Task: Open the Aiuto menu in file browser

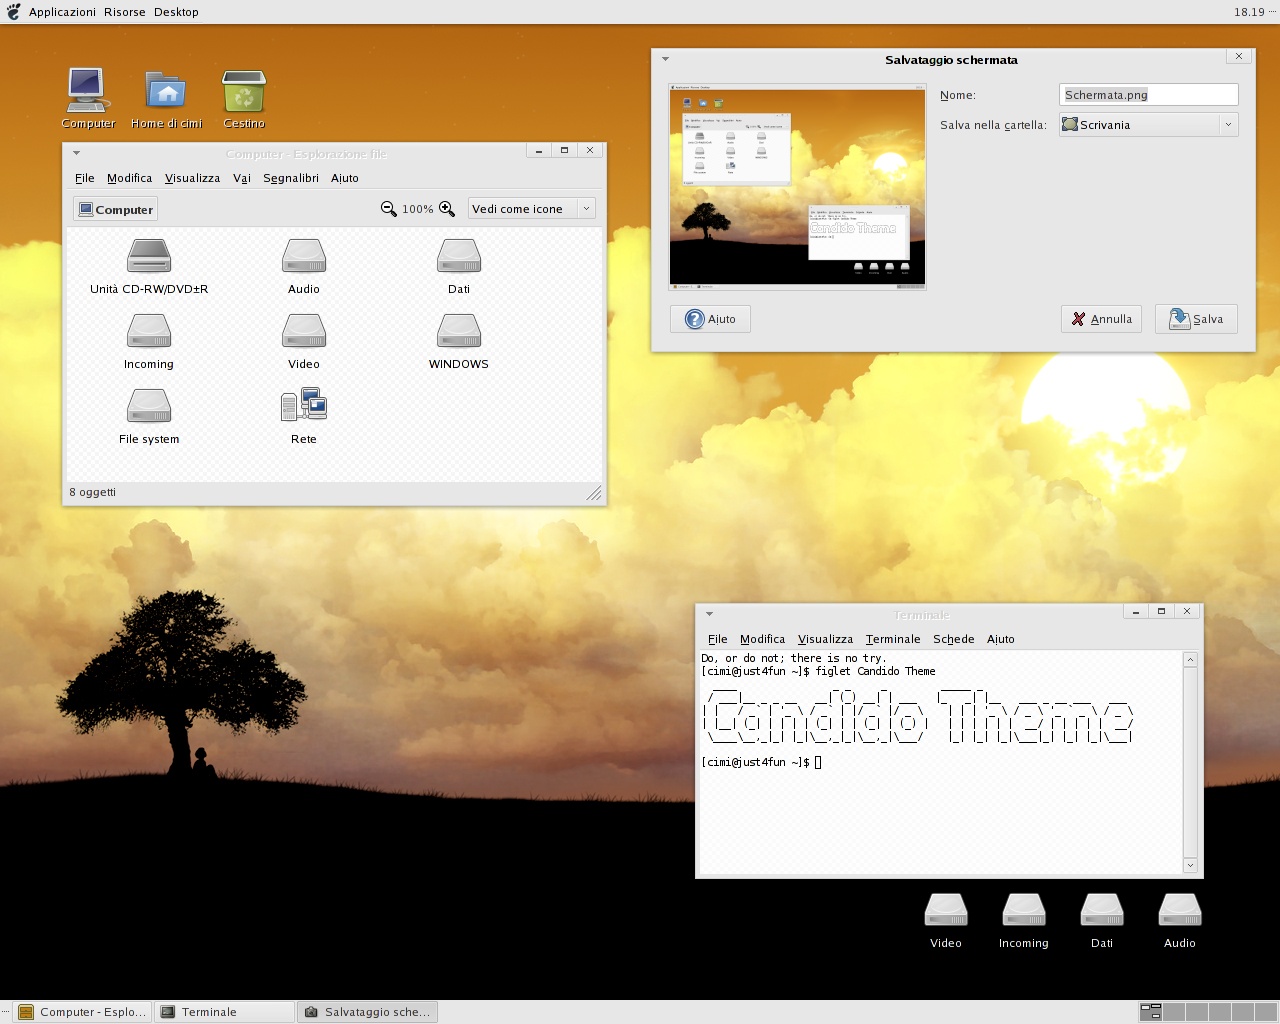Action: (x=345, y=178)
